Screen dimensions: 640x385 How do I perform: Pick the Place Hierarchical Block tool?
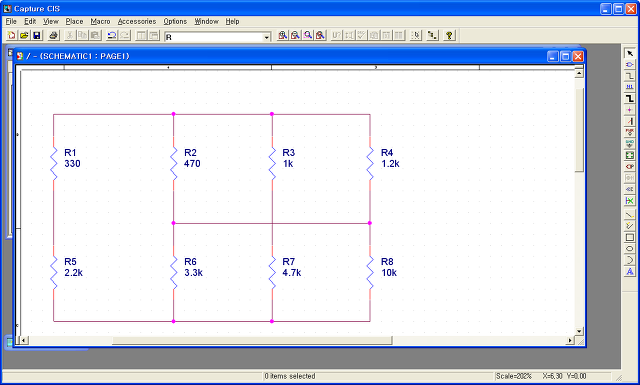coord(630,155)
